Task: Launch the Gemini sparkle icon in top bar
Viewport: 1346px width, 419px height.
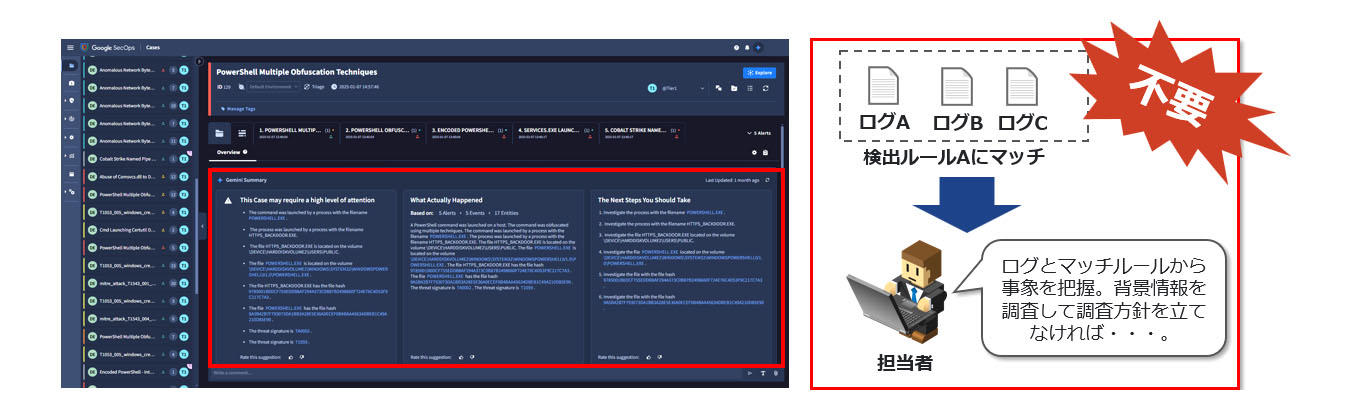Action: 758,47
